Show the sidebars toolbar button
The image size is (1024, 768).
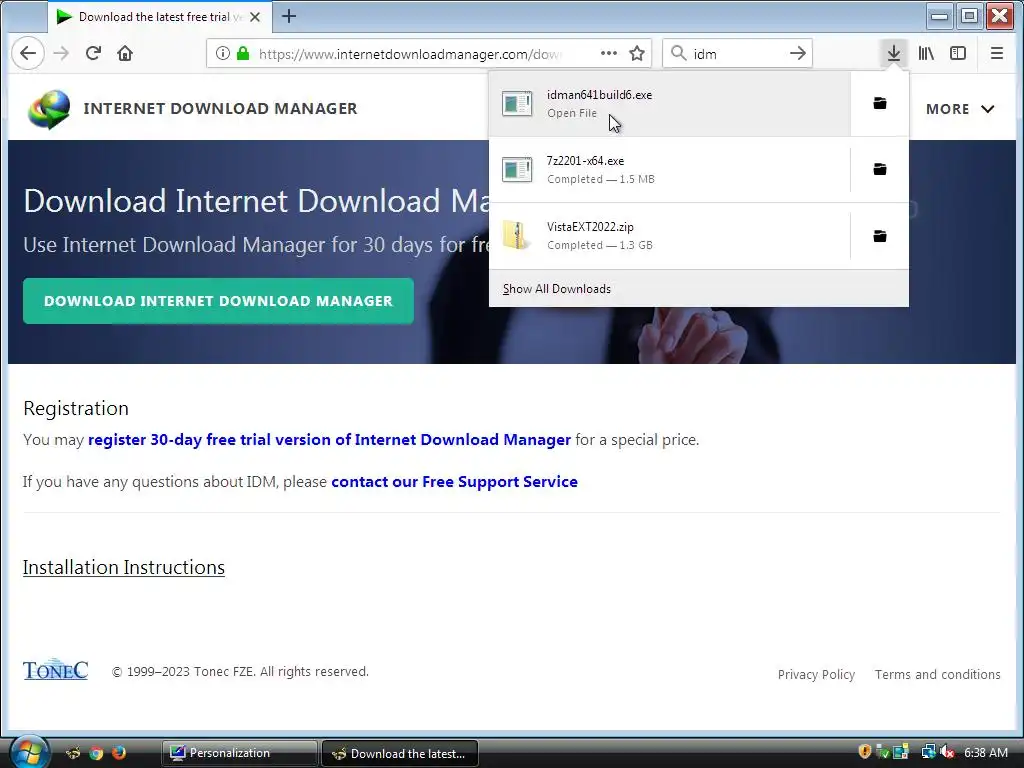point(957,53)
